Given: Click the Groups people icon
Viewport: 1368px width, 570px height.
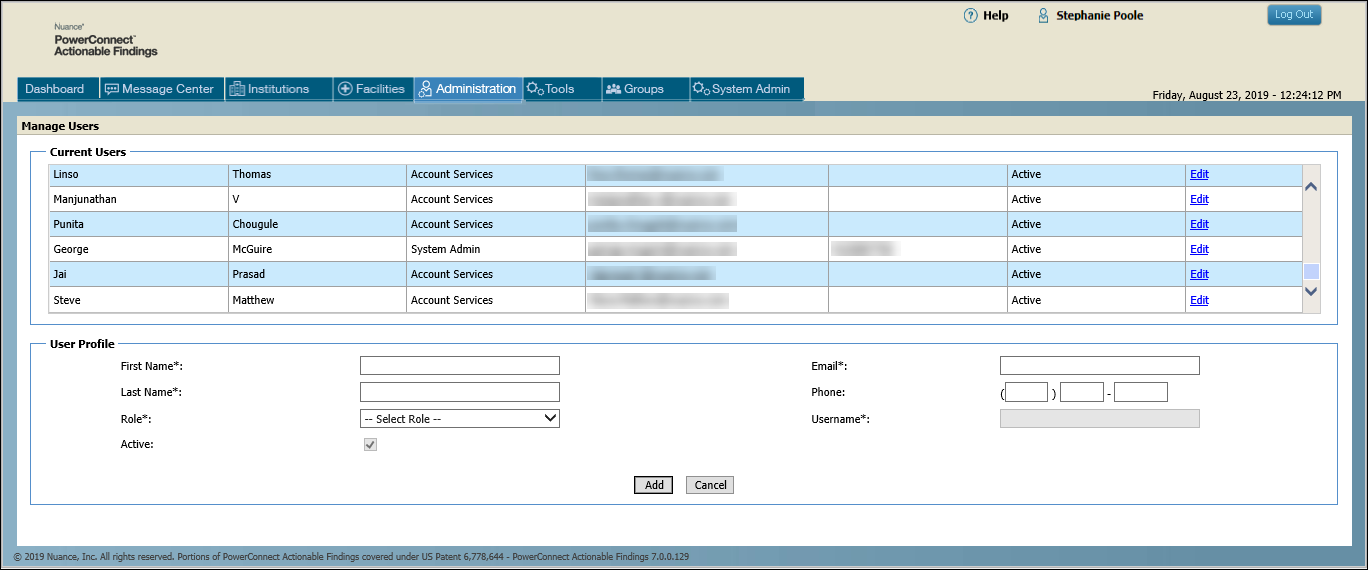Looking at the screenshot, I should tap(614, 89).
